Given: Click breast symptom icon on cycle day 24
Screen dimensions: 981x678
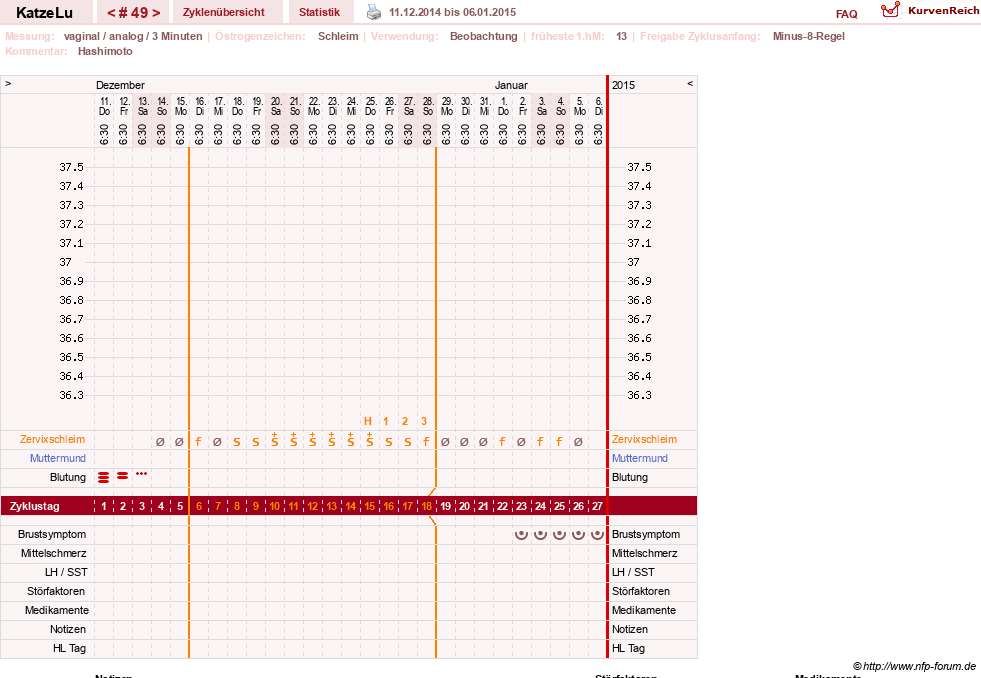Looking at the screenshot, I should click(541, 534).
